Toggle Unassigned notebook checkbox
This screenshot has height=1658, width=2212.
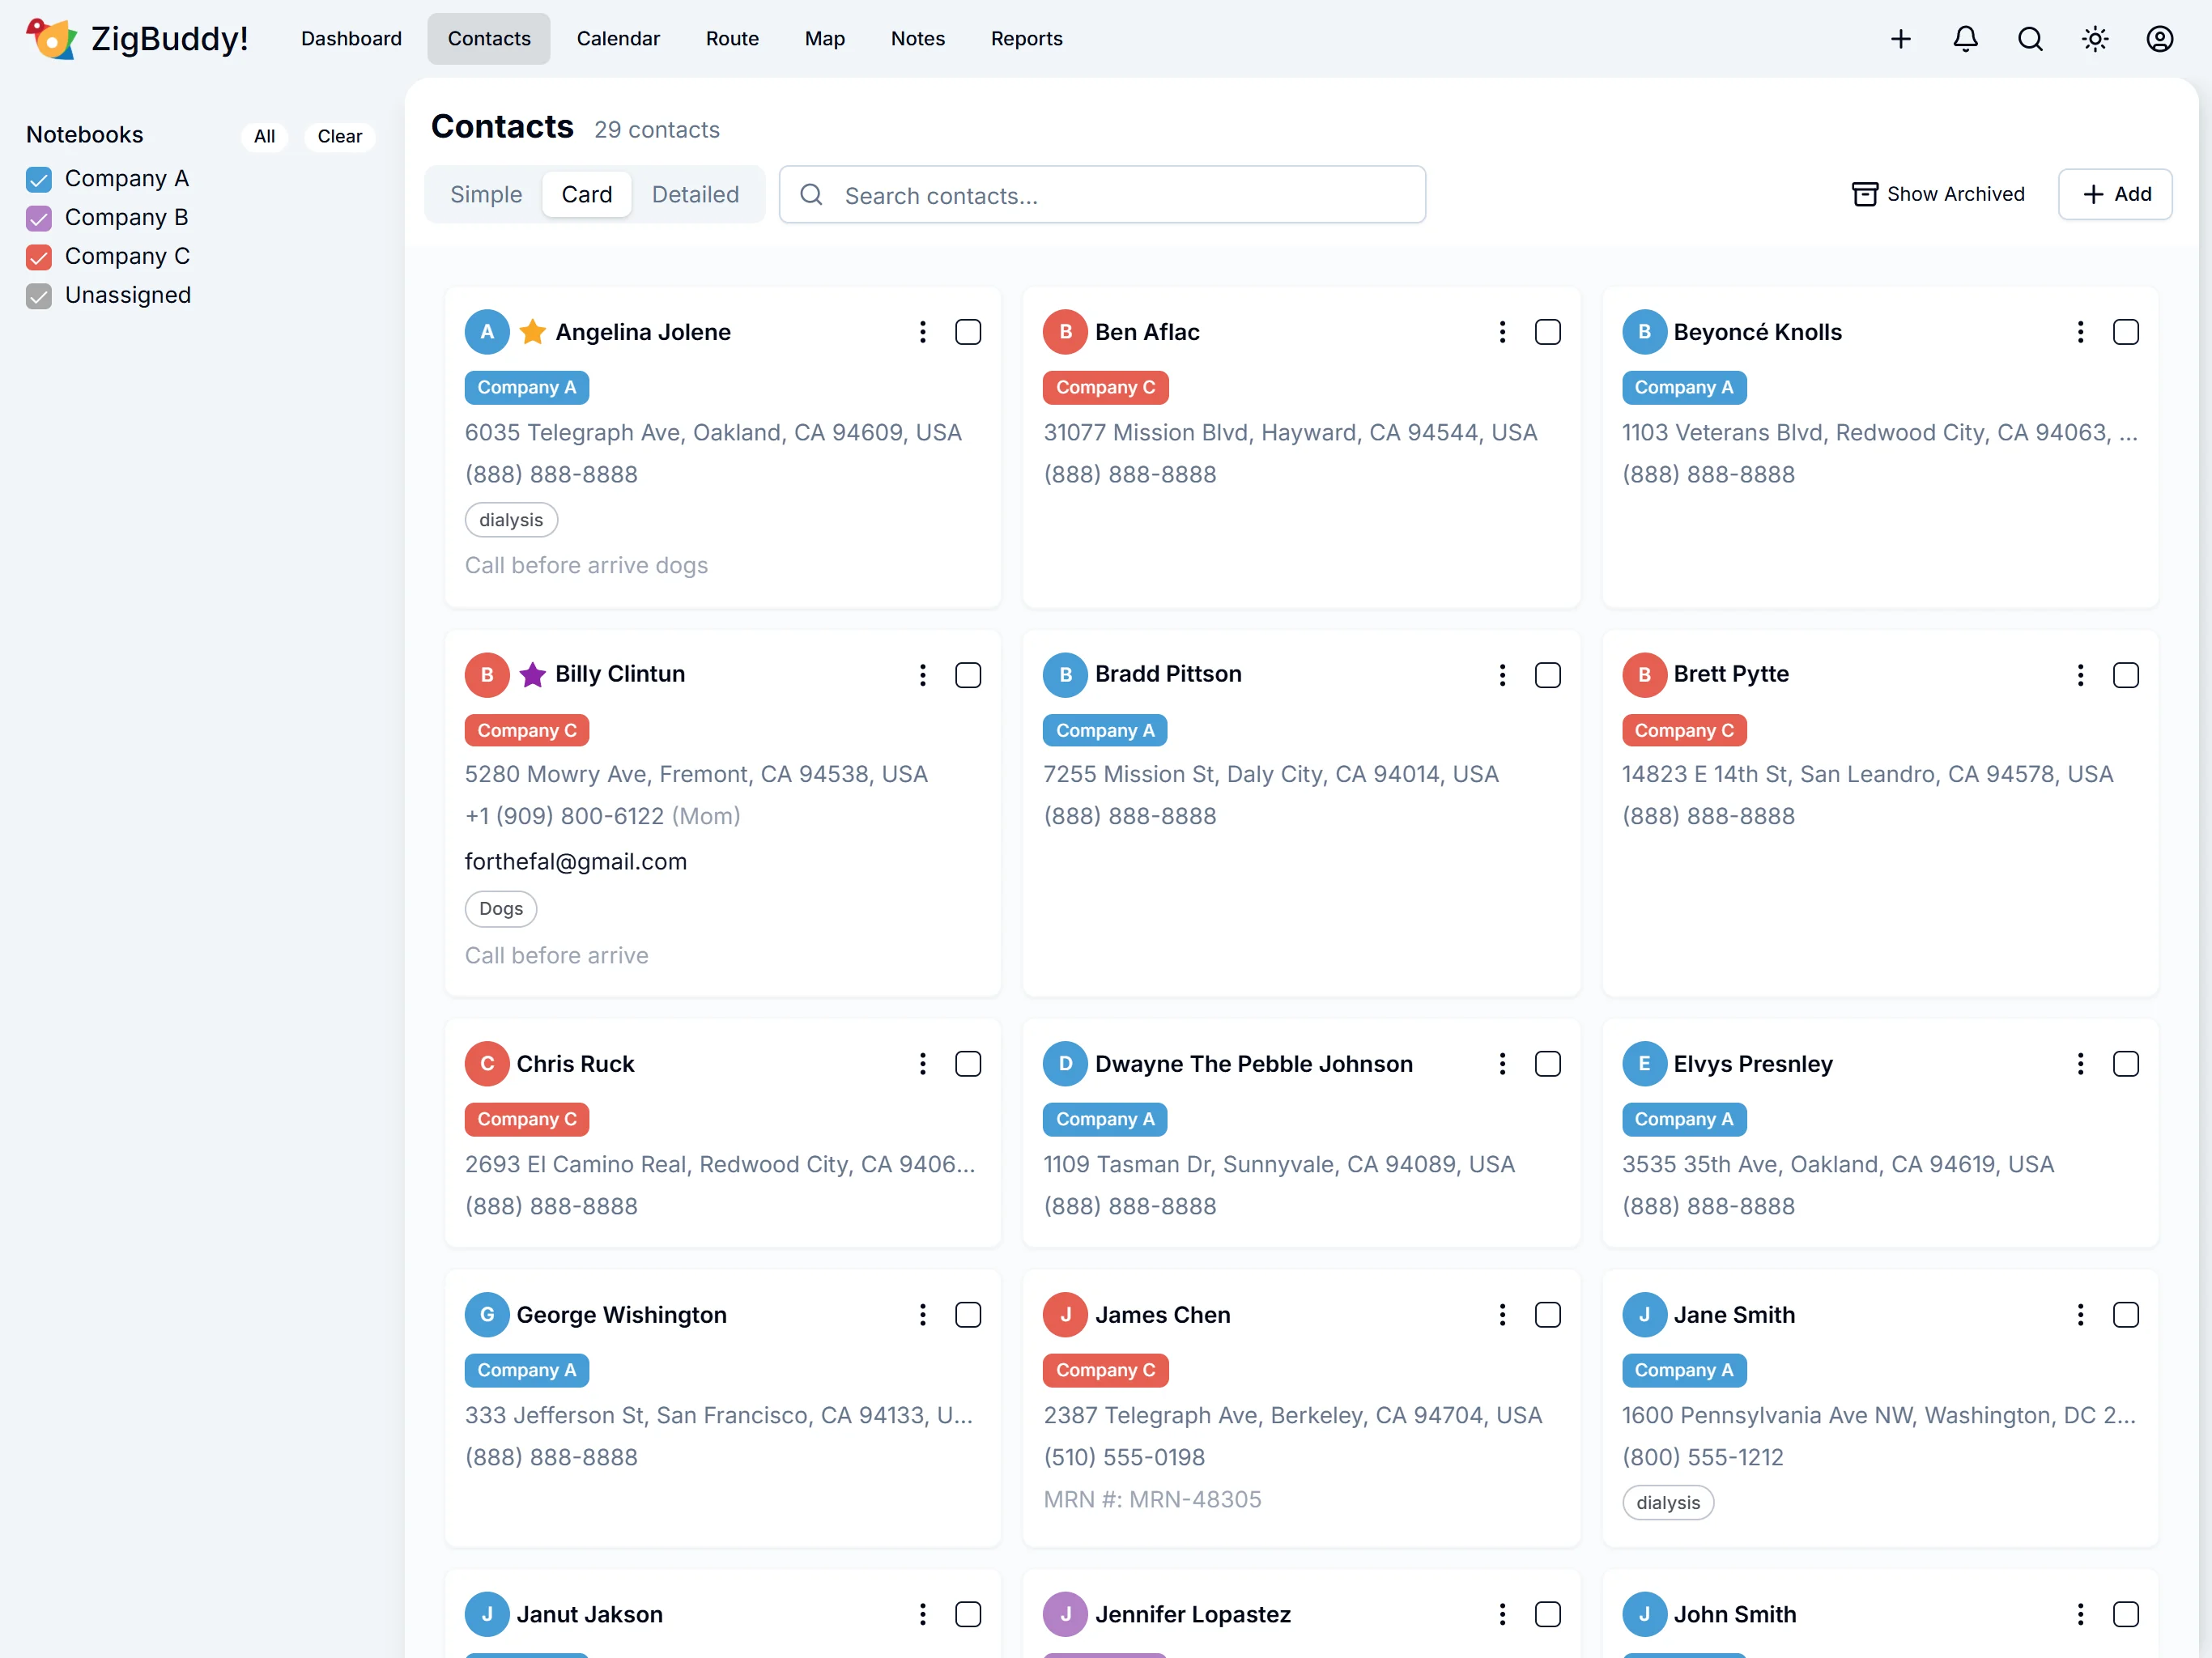click(39, 296)
